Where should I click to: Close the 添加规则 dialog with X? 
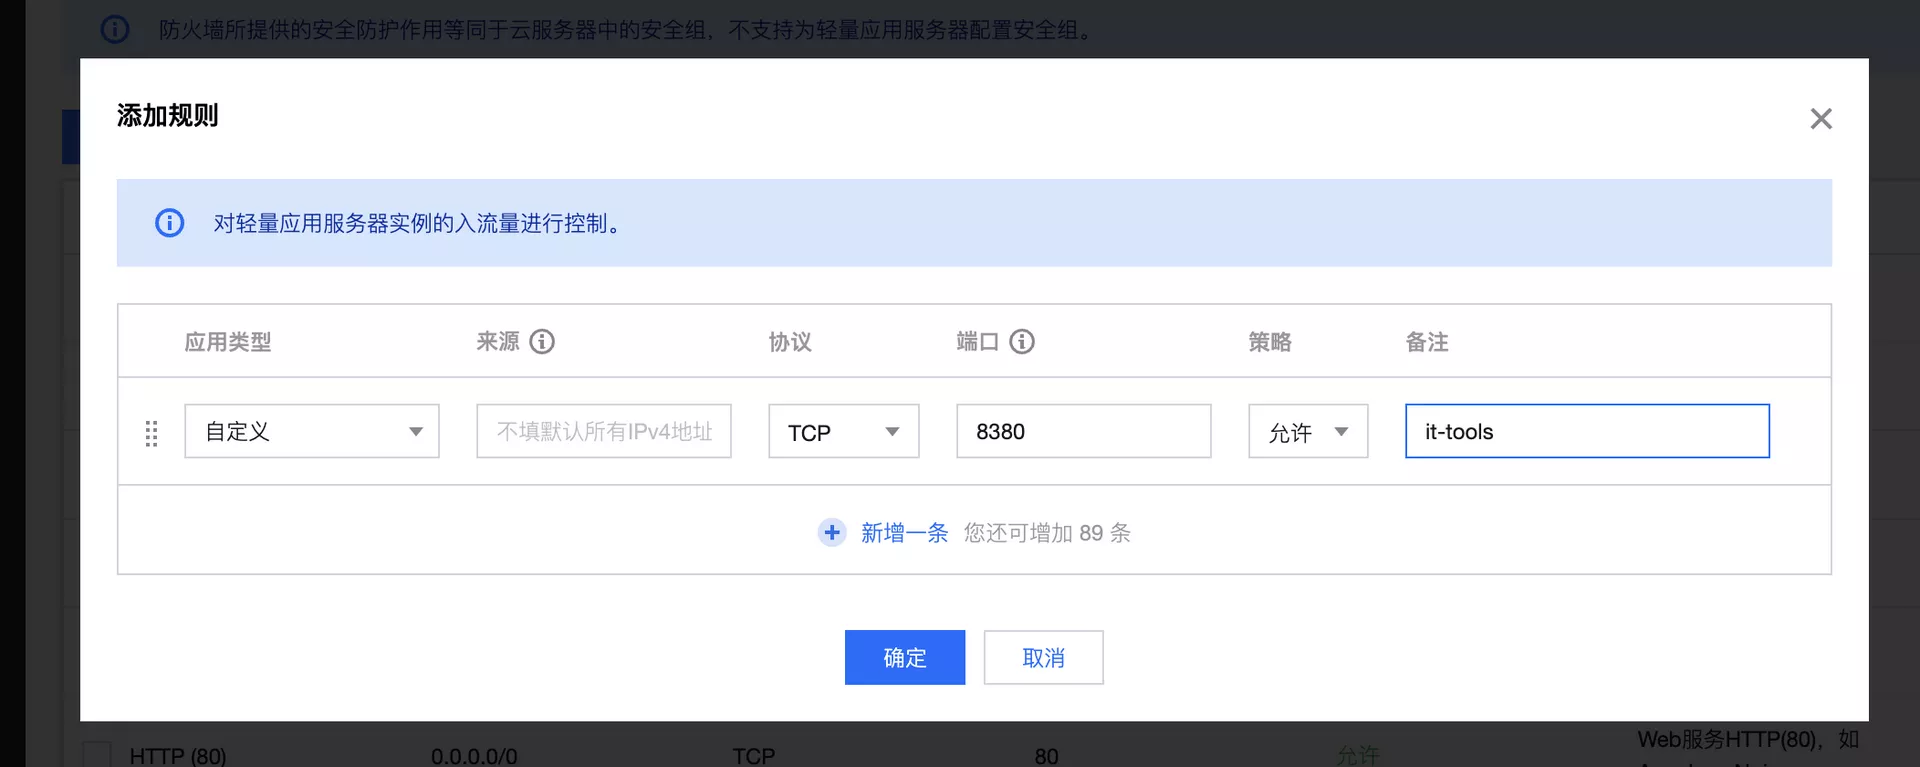[x=1820, y=119]
